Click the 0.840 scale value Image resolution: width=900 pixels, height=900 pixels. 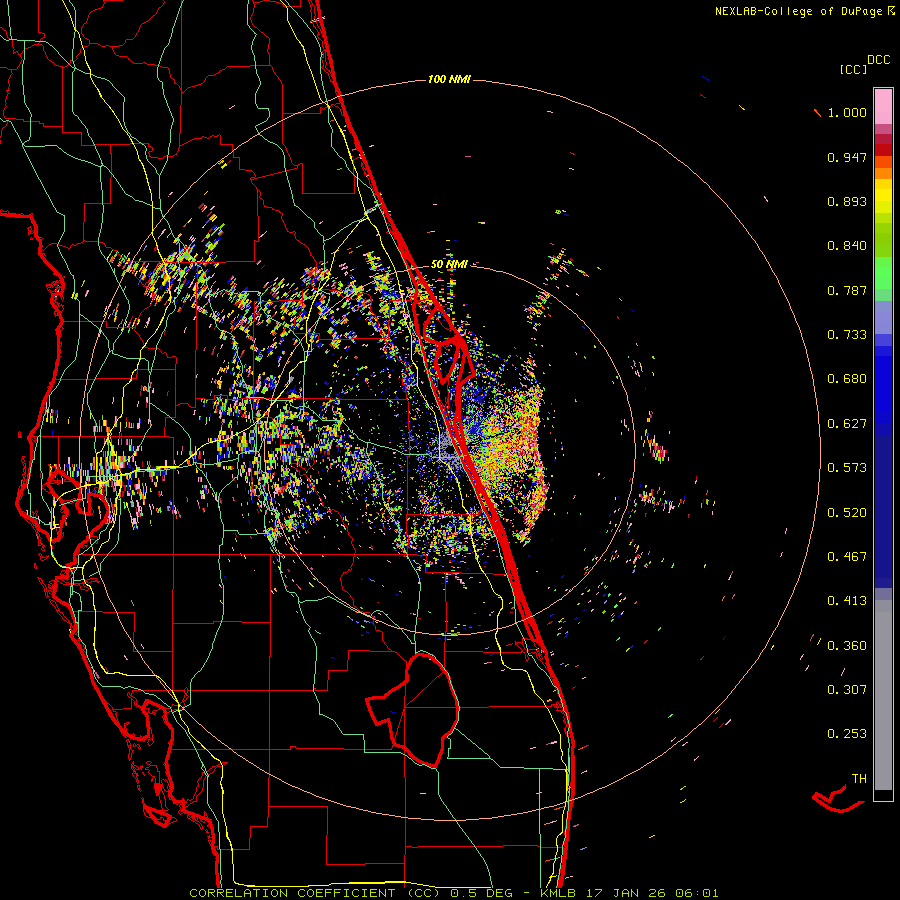click(x=847, y=246)
